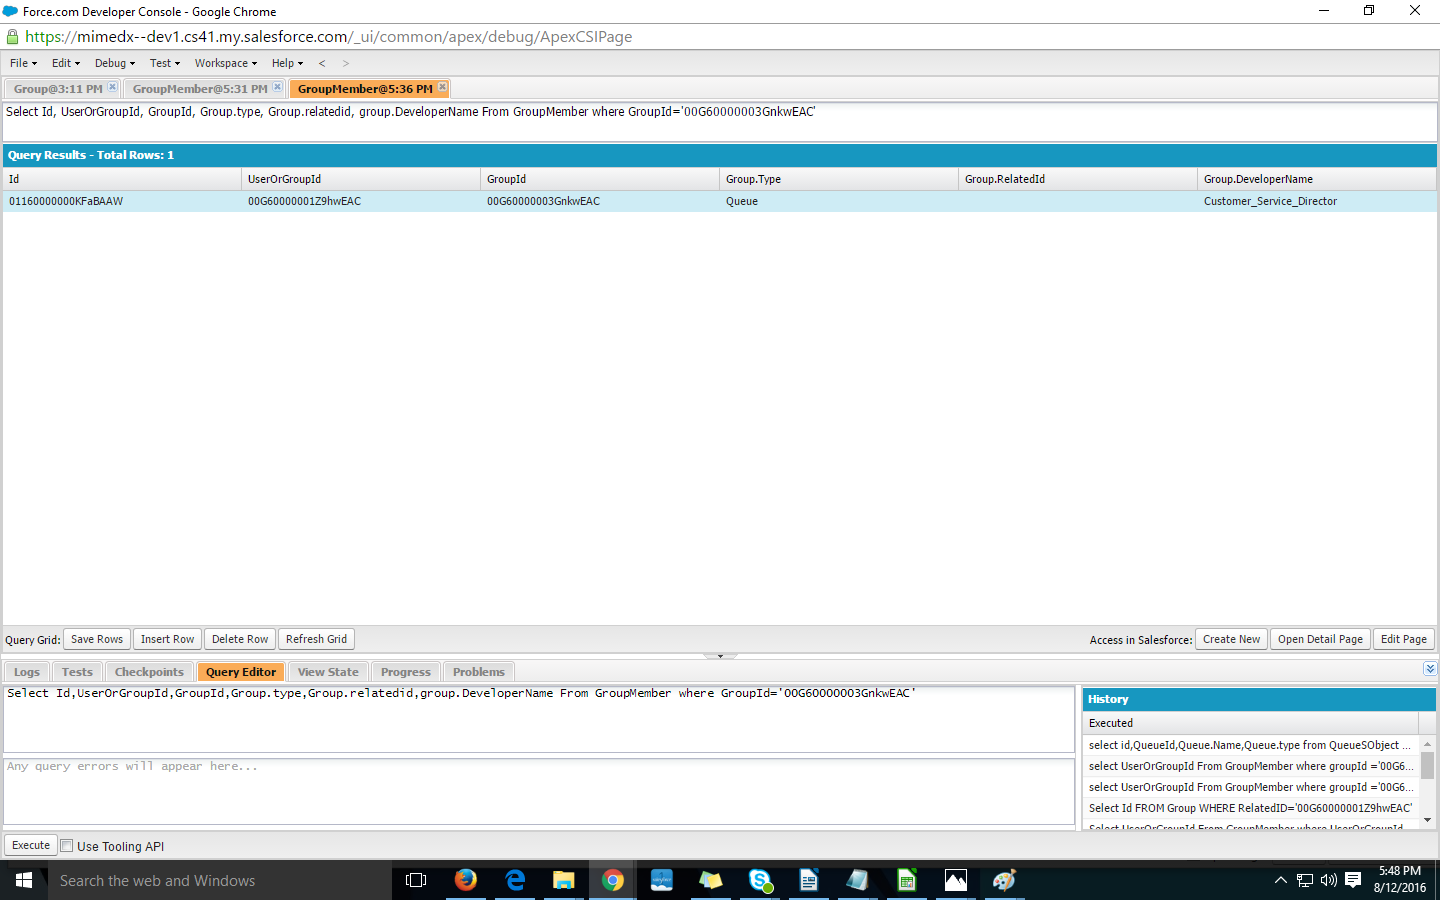Select the Logs tab

27,672
